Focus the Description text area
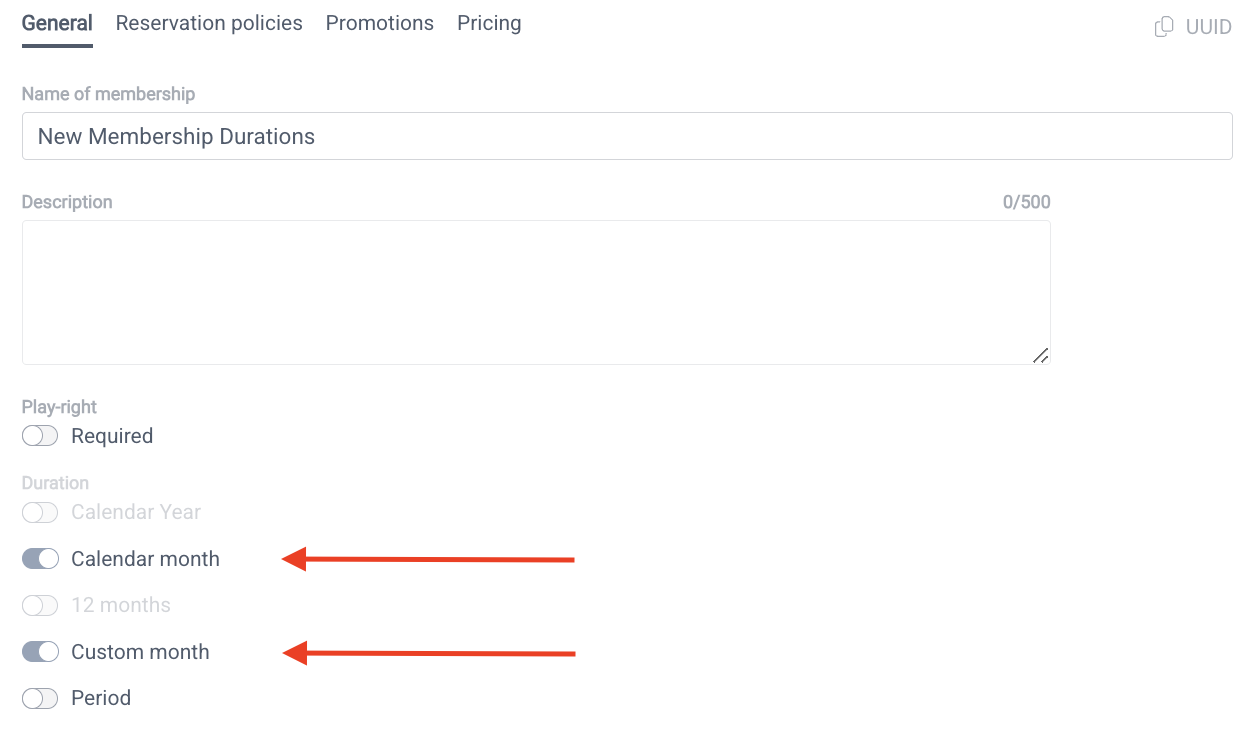The height and width of the screenshot is (738, 1246). [x=536, y=292]
